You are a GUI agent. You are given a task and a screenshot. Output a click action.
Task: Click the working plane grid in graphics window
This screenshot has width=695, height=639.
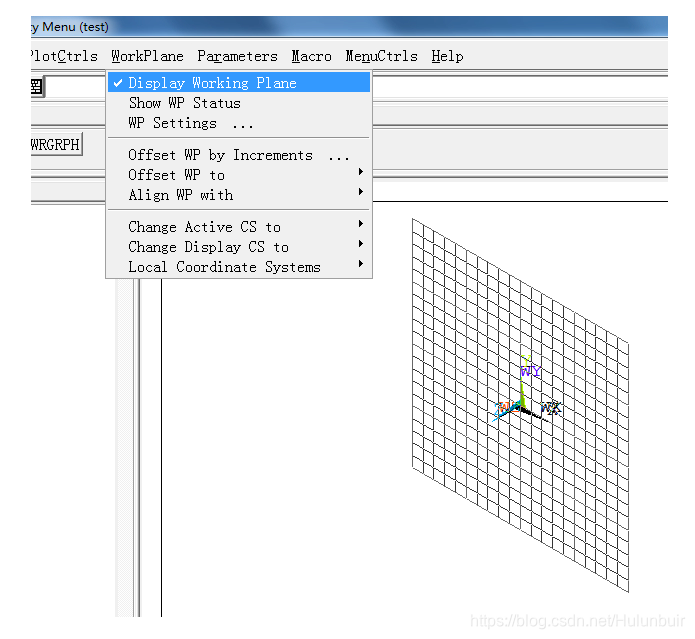tap(460, 300)
